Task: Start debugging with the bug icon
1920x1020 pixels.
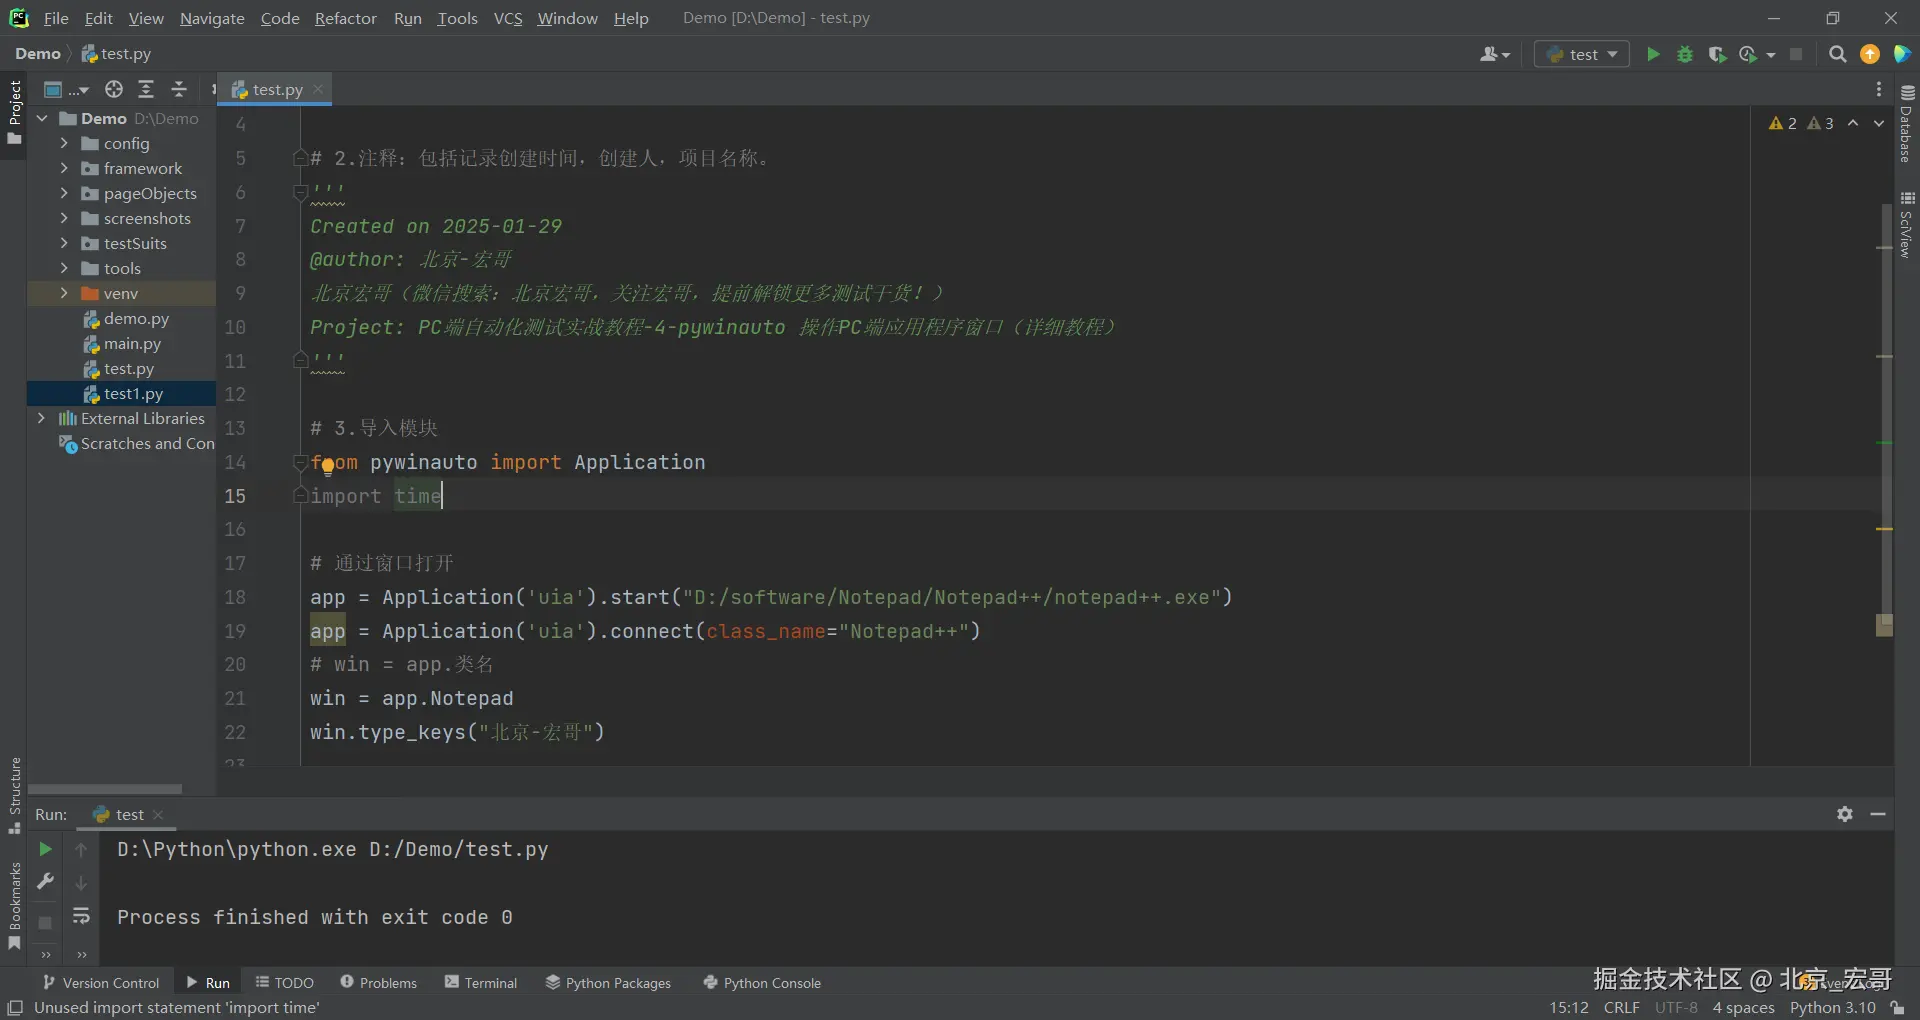Action: point(1685,54)
